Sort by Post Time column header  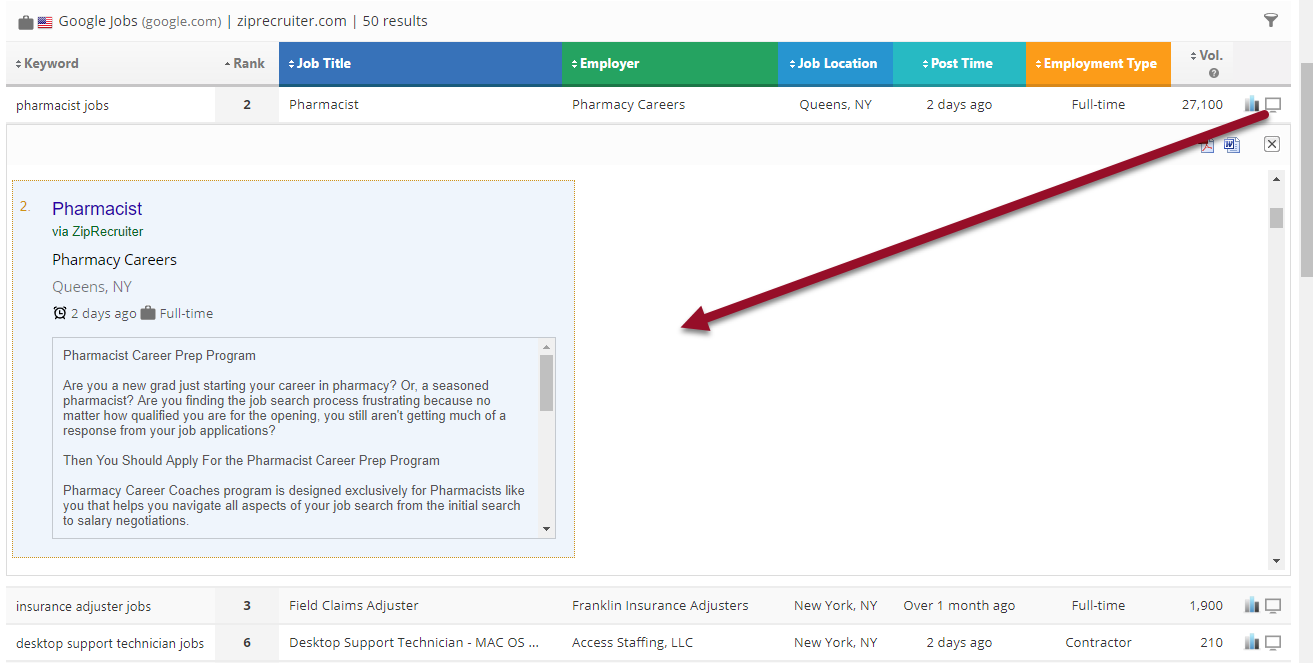coord(959,63)
